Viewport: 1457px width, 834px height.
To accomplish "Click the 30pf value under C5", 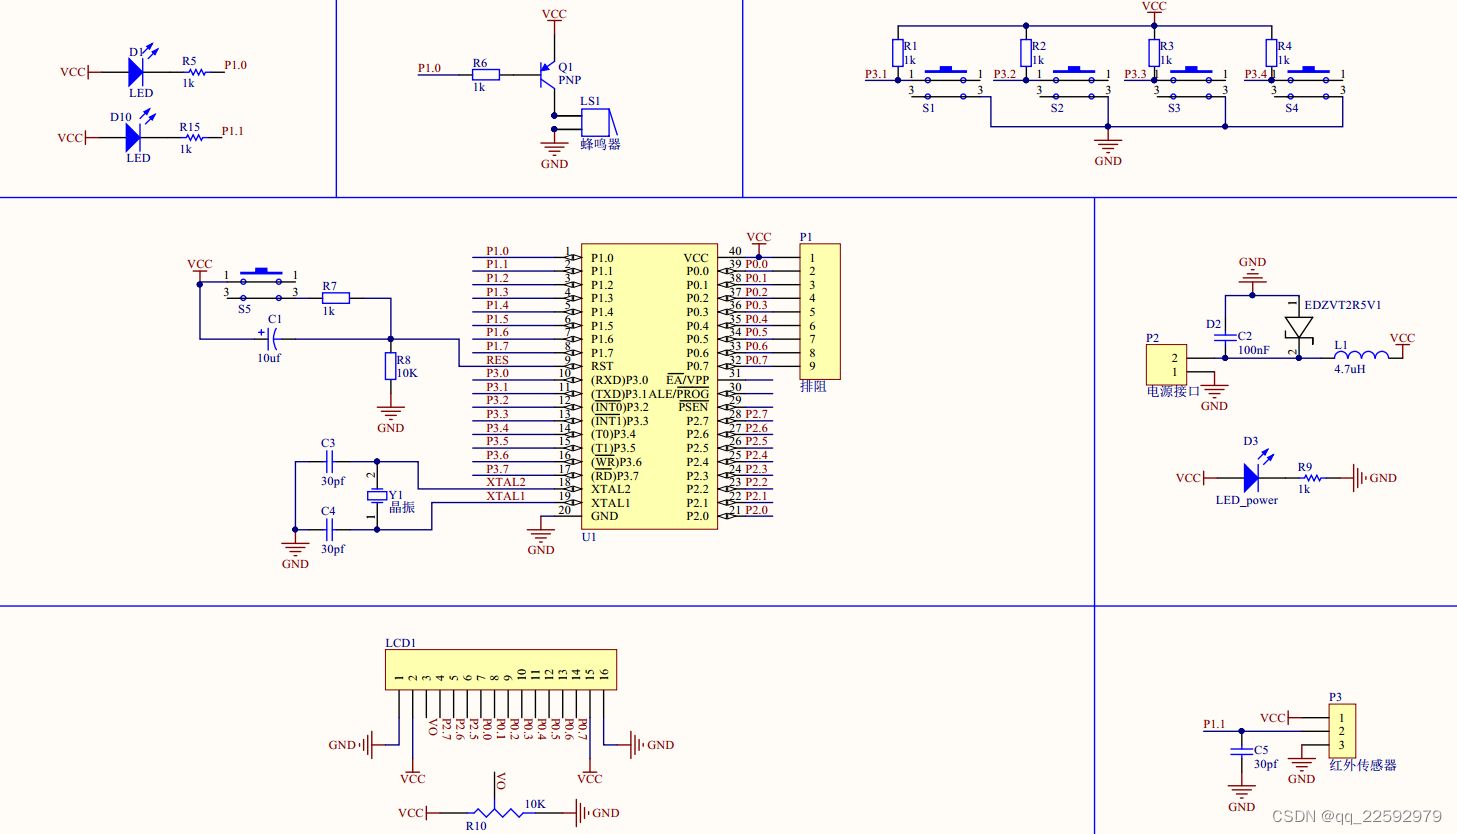I will [x=1266, y=764].
